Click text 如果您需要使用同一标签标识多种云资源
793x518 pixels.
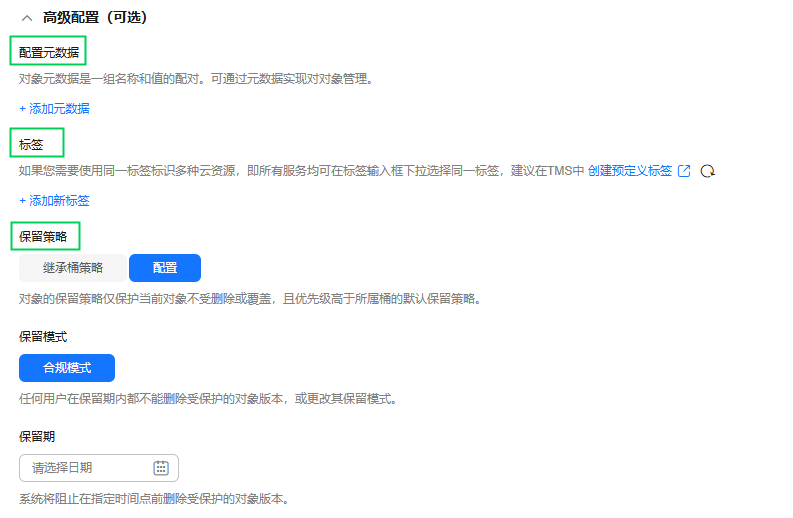(x=127, y=171)
